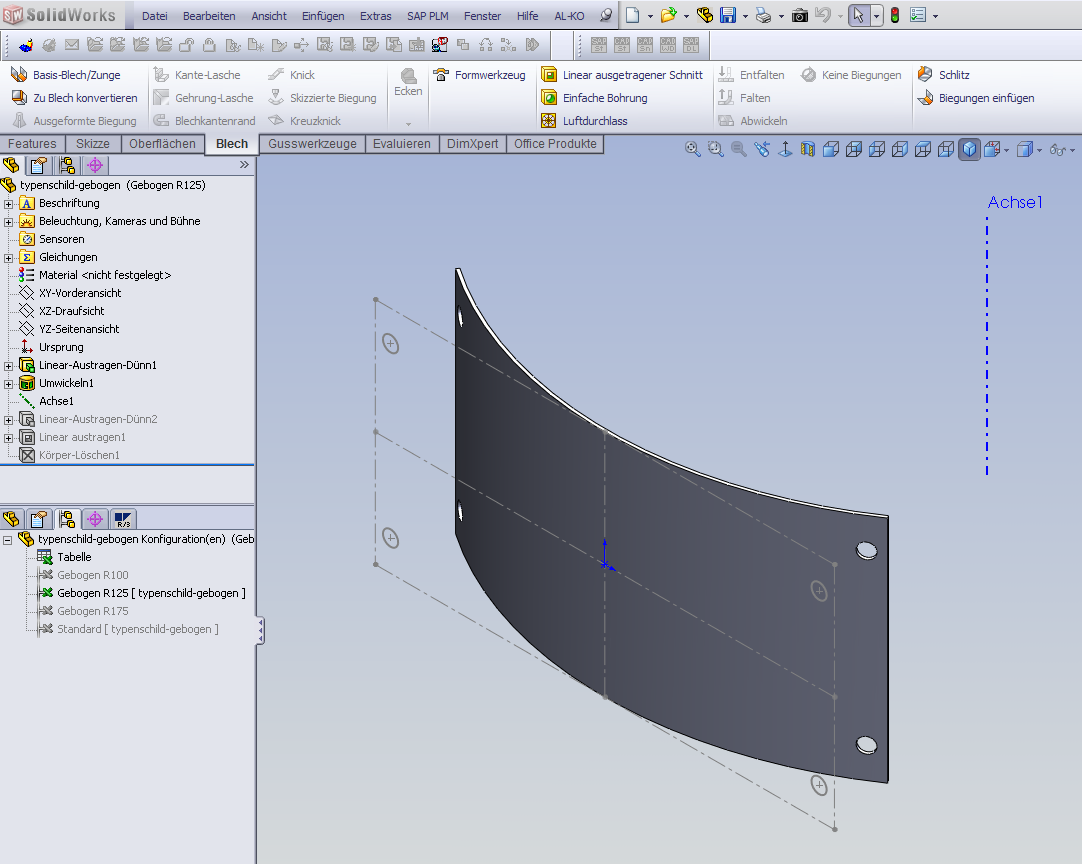The width and height of the screenshot is (1082, 864).
Task: Switch to the Evaluieren tab
Action: (401, 144)
